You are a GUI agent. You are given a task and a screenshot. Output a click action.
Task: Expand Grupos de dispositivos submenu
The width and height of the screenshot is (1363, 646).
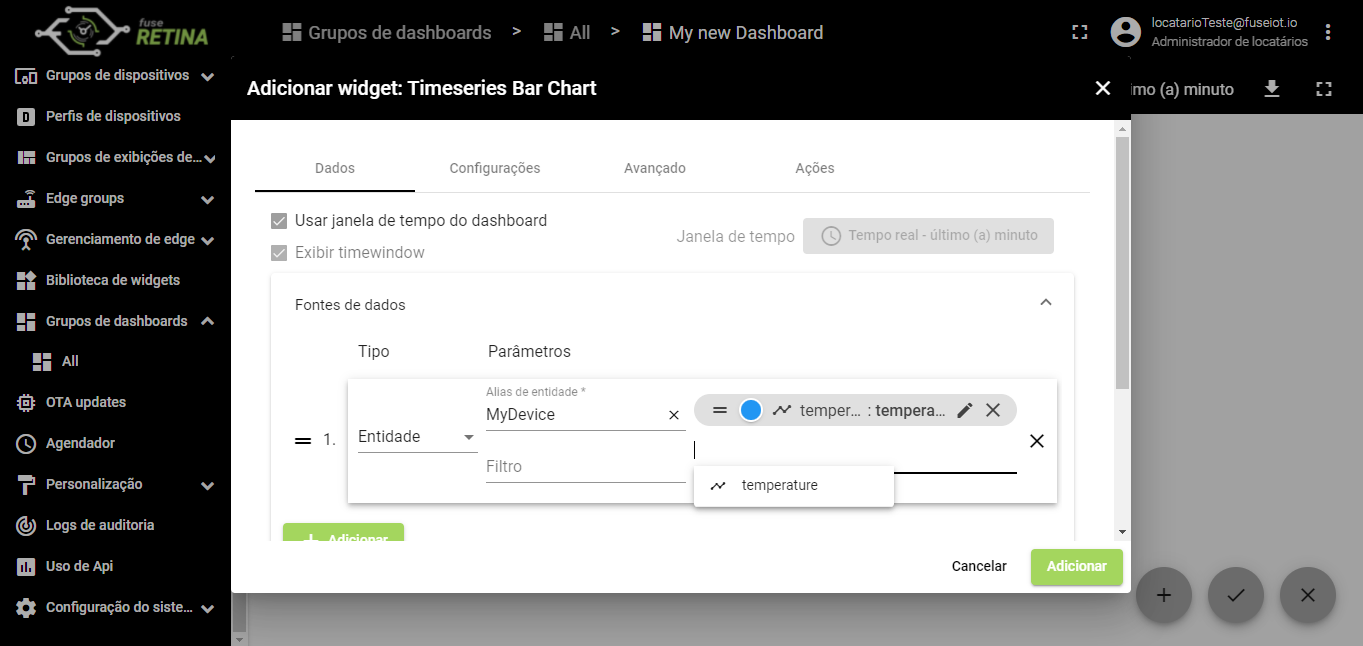(x=207, y=76)
